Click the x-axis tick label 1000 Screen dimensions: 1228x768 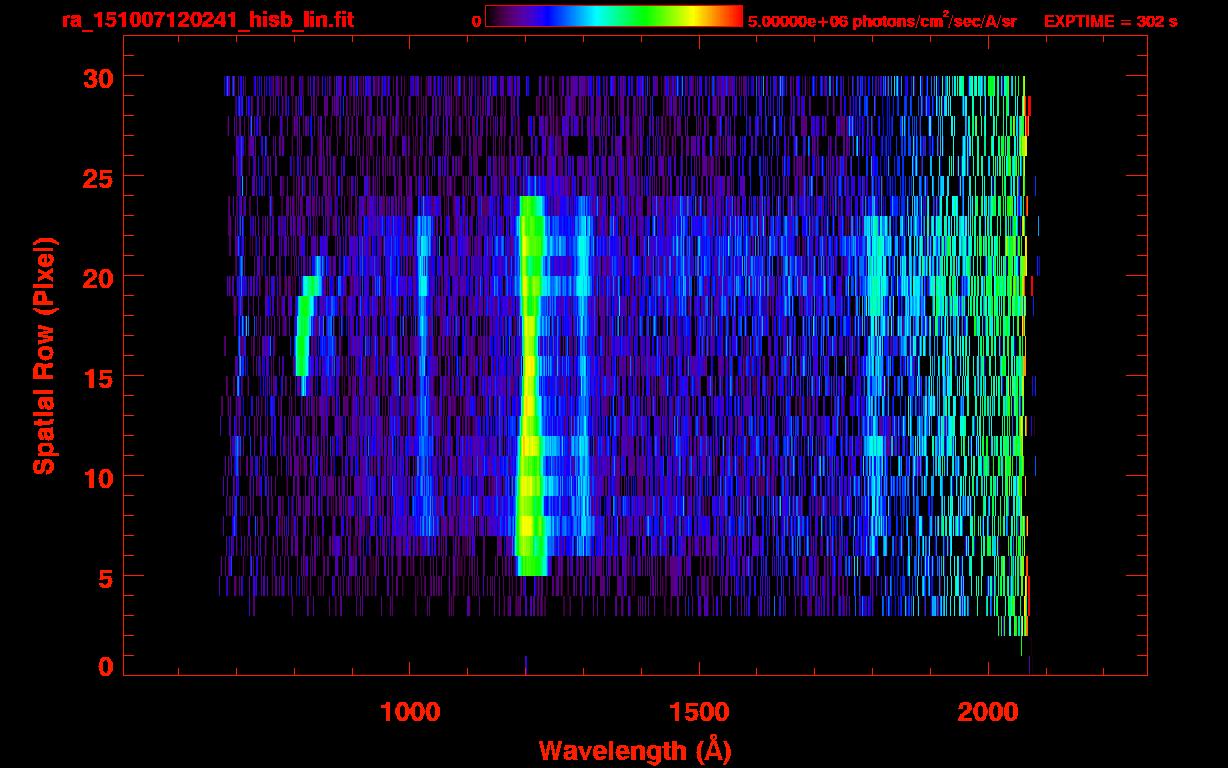click(x=410, y=711)
